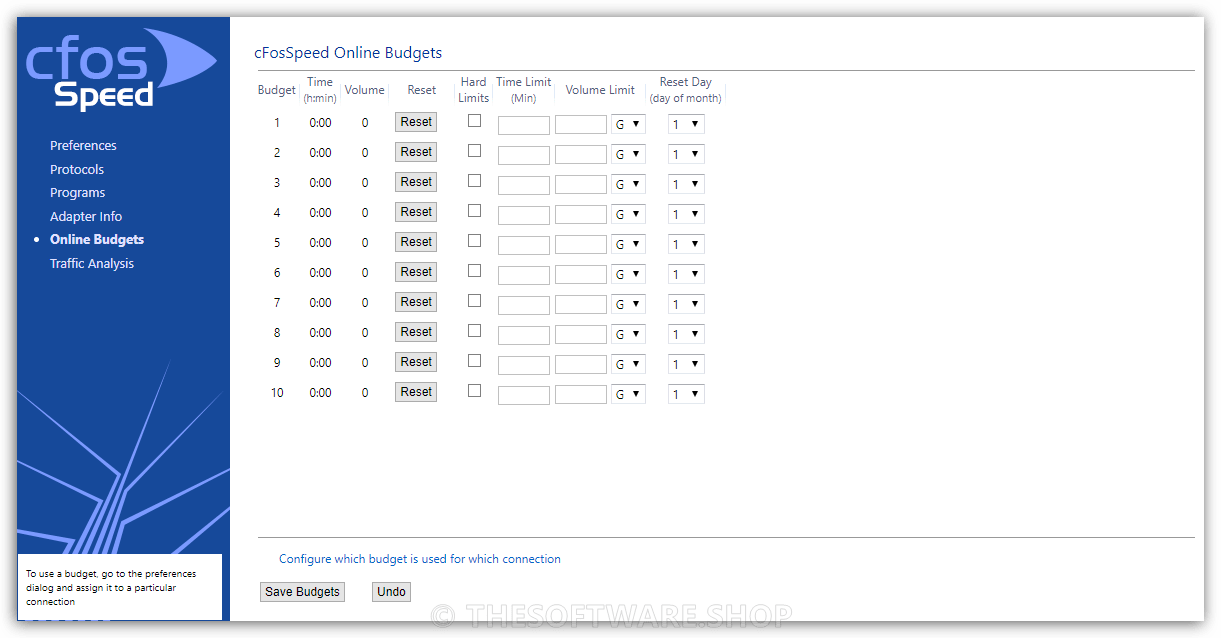Navigate to the Programs section
Image resolution: width=1221 pixels, height=638 pixels.
(79, 192)
